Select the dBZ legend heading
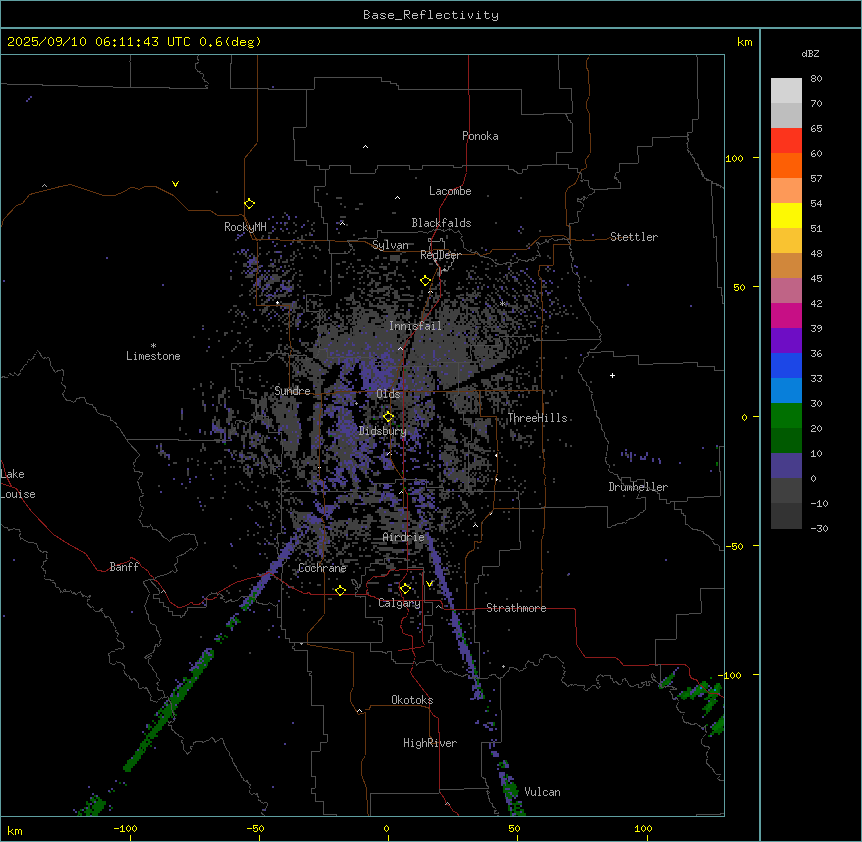Image resolution: width=862 pixels, height=842 pixels. (810, 53)
